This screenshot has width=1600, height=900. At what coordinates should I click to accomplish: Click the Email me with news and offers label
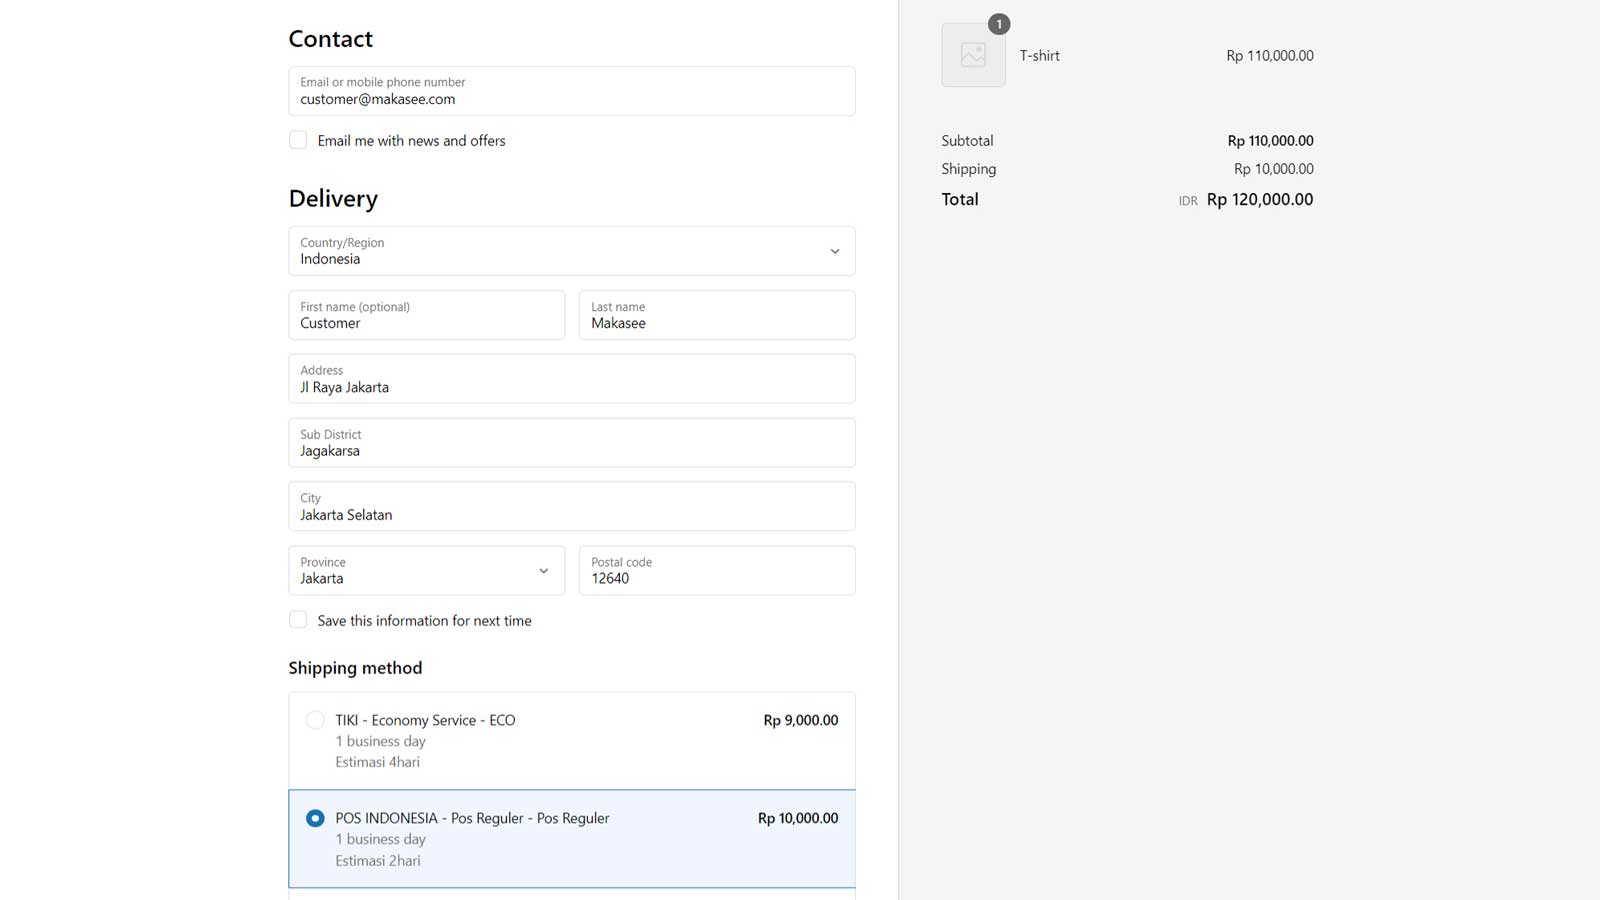pos(411,141)
